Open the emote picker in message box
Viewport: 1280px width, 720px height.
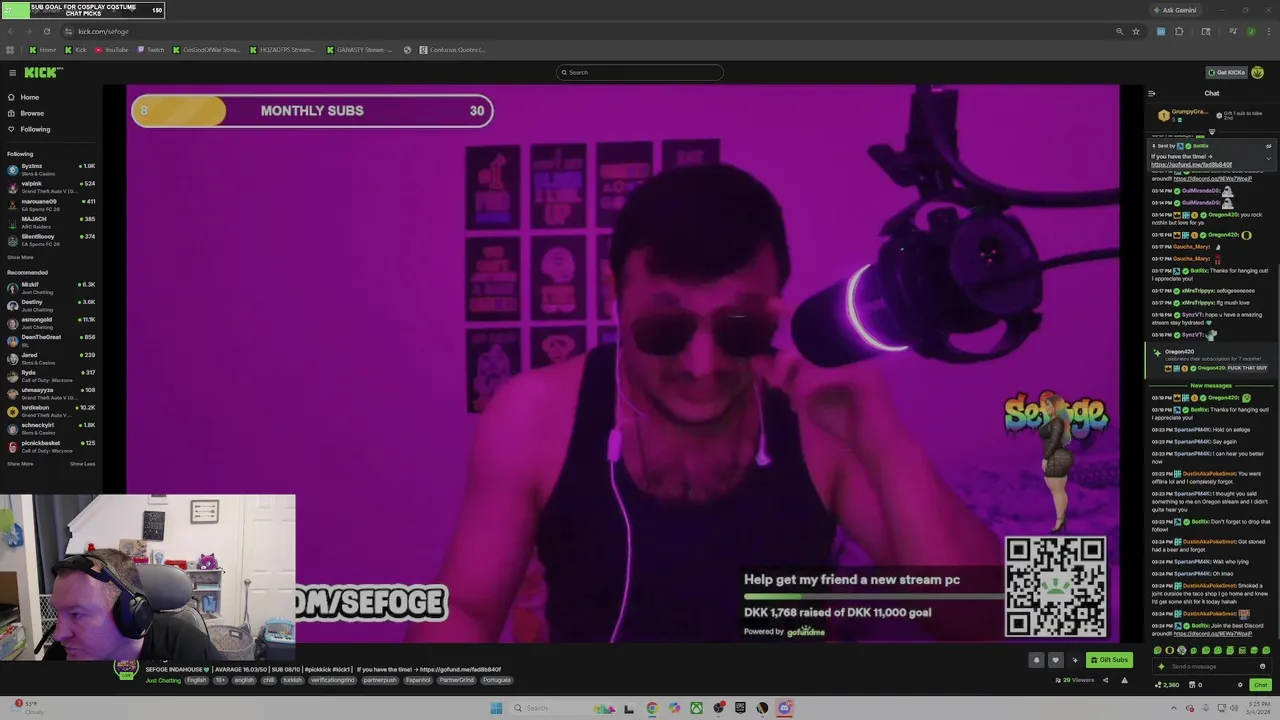(1263, 666)
